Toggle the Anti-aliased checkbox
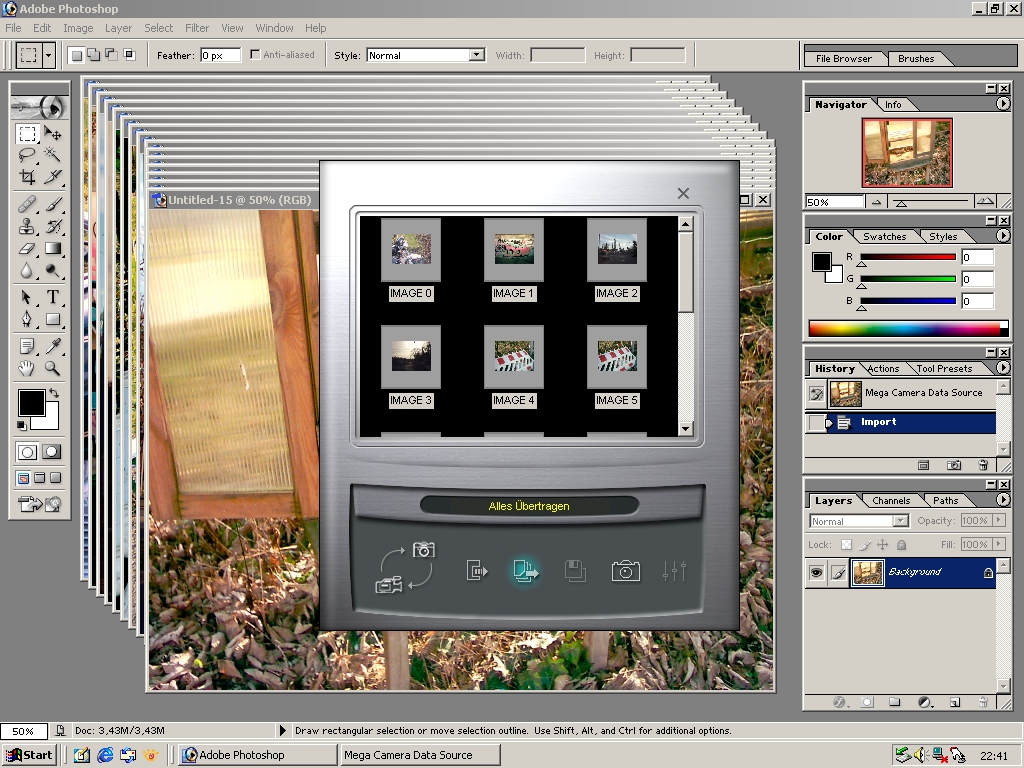This screenshot has height=768, width=1024. click(255, 55)
